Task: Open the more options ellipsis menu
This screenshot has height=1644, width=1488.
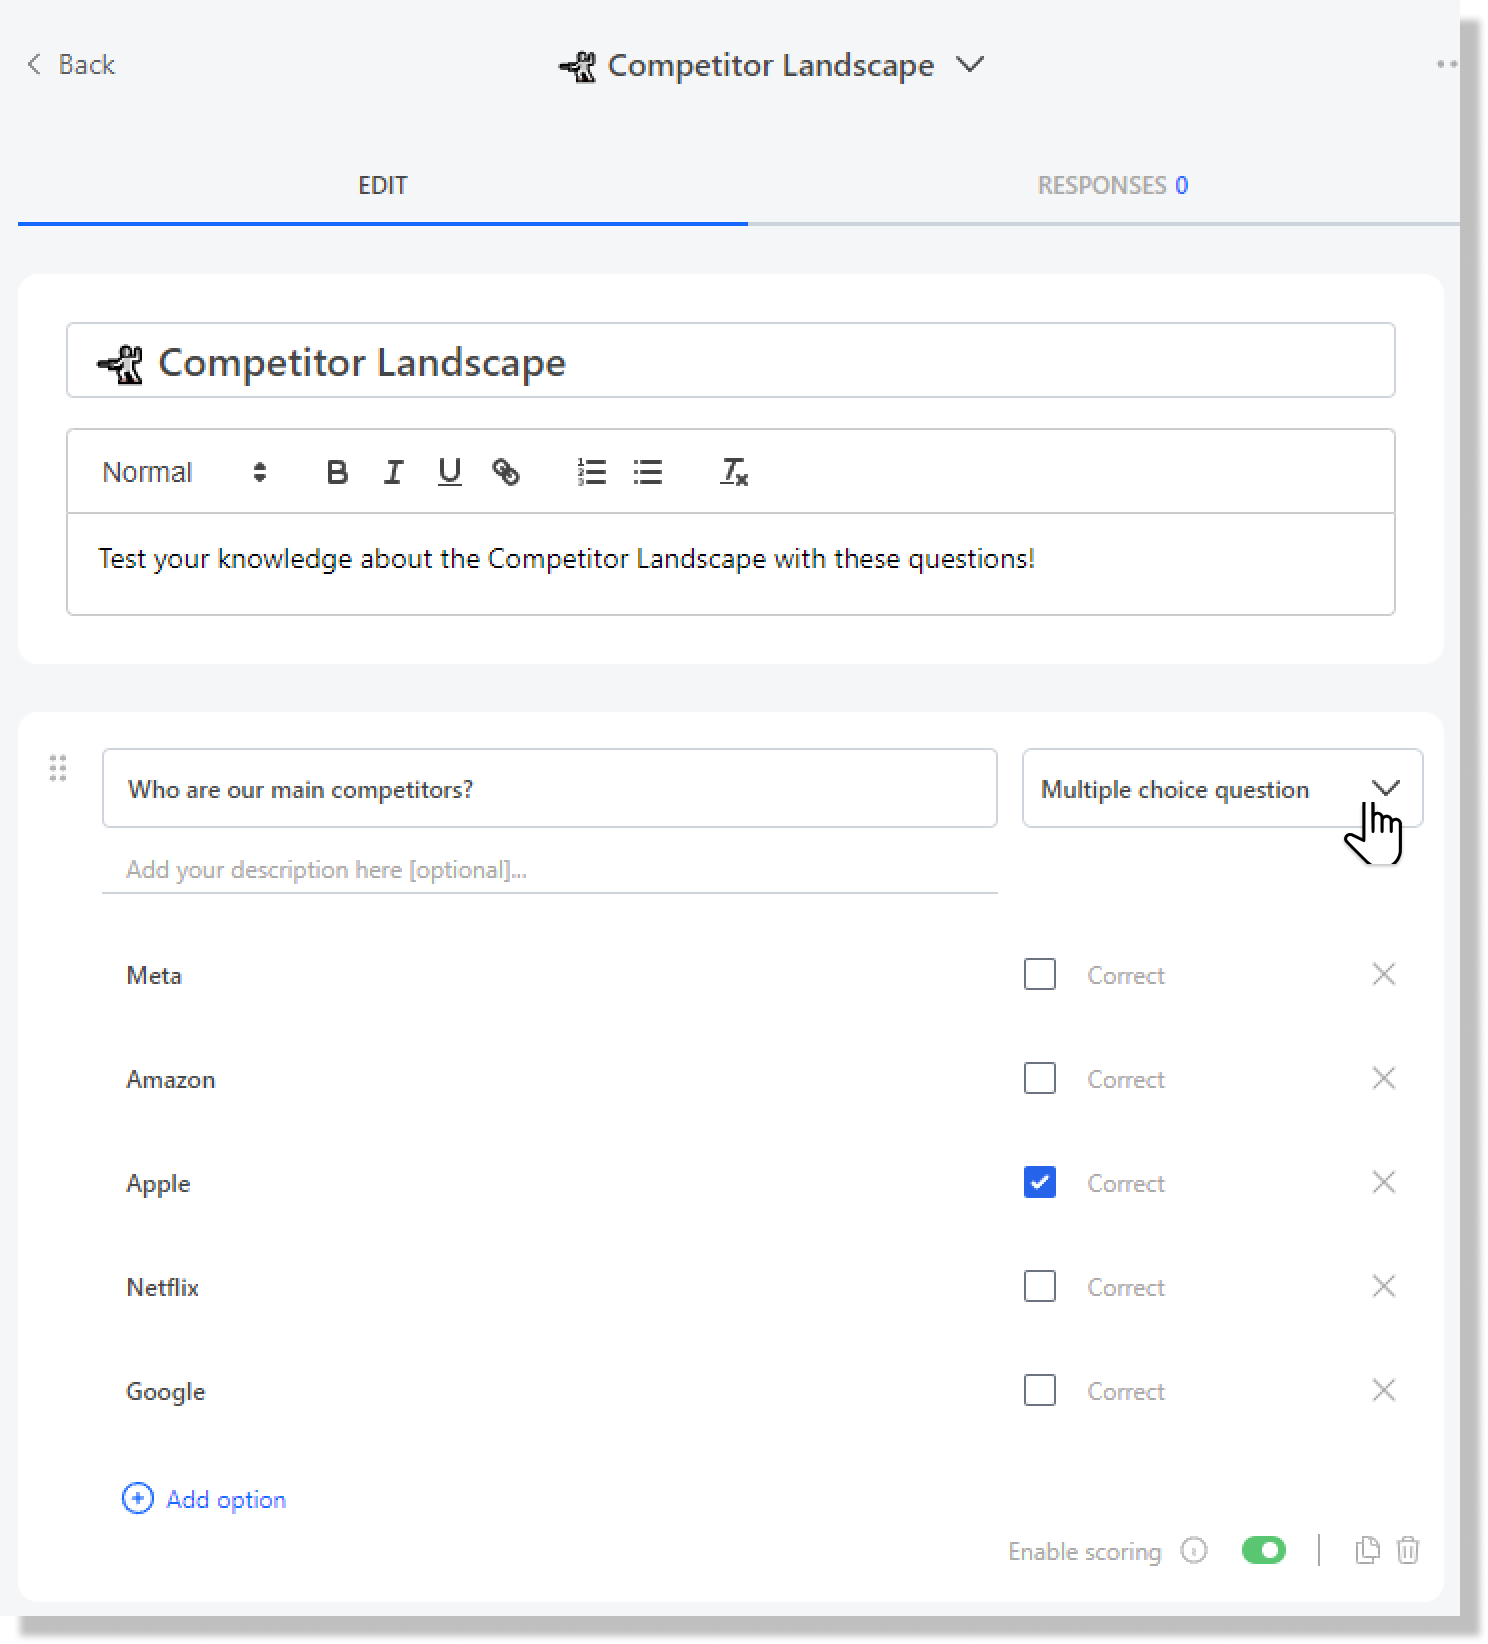Action: click(x=1446, y=64)
